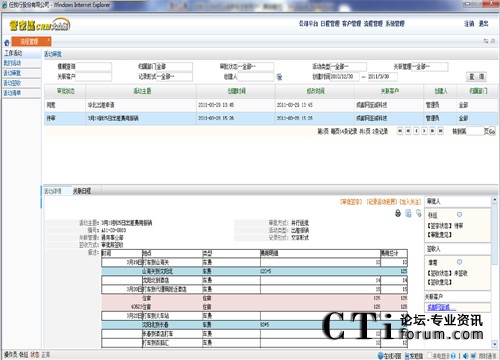Open the related customer link in the side panel
The height and width of the screenshot is (360, 500).
(x=441, y=307)
